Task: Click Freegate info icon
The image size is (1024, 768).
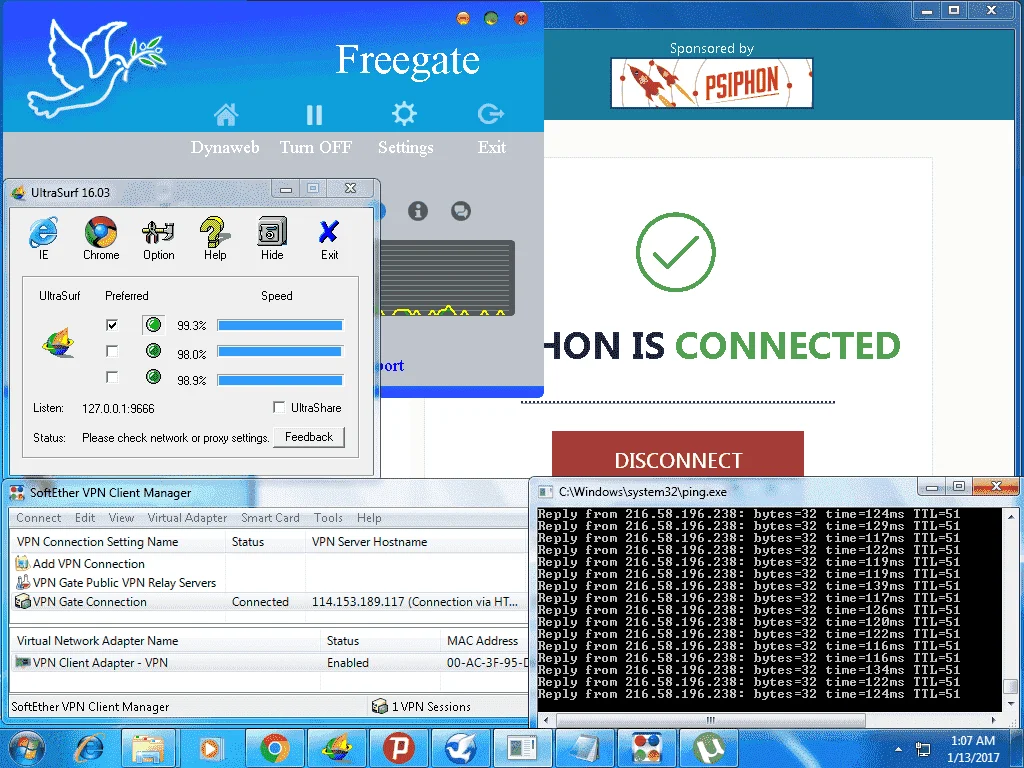Action: [x=418, y=211]
